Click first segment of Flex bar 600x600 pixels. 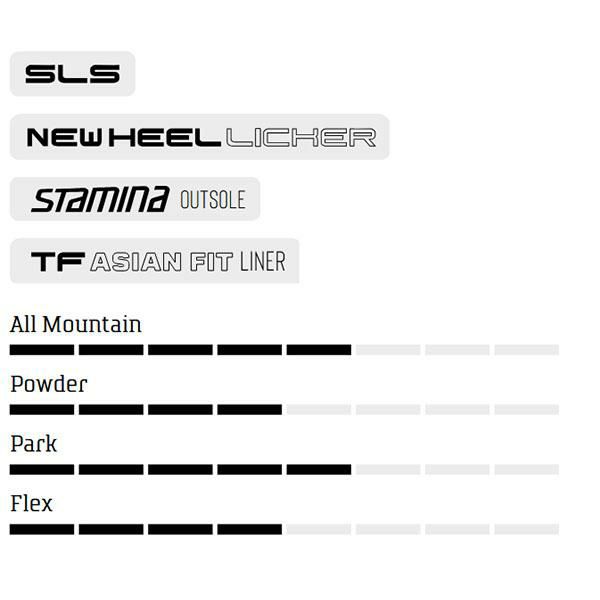42,529
